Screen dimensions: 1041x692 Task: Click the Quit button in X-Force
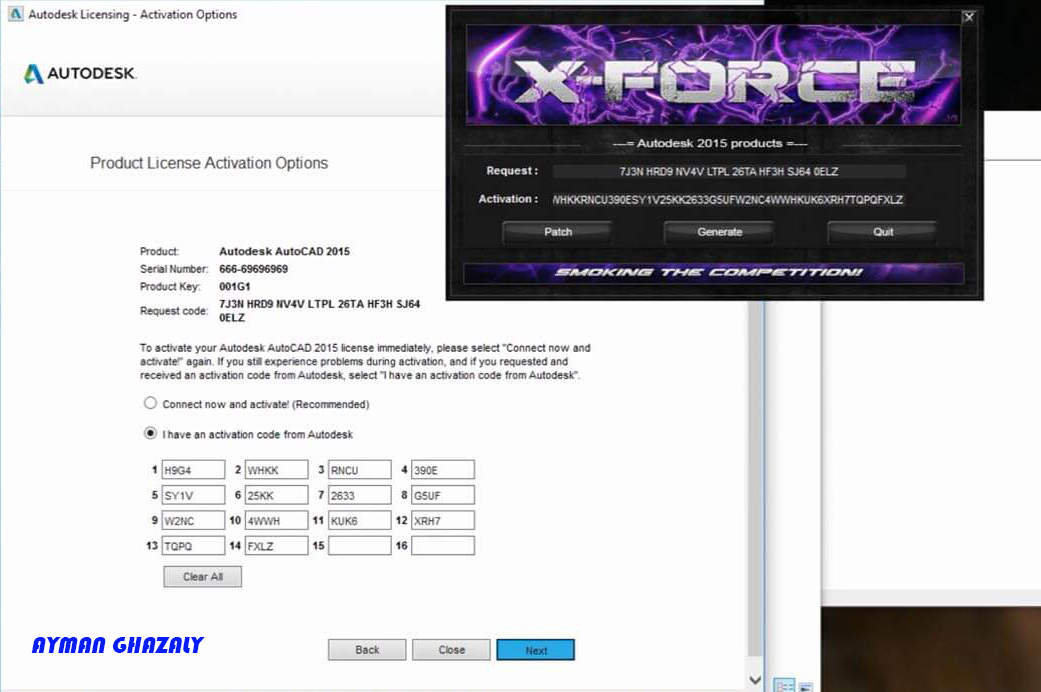(x=882, y=232)
